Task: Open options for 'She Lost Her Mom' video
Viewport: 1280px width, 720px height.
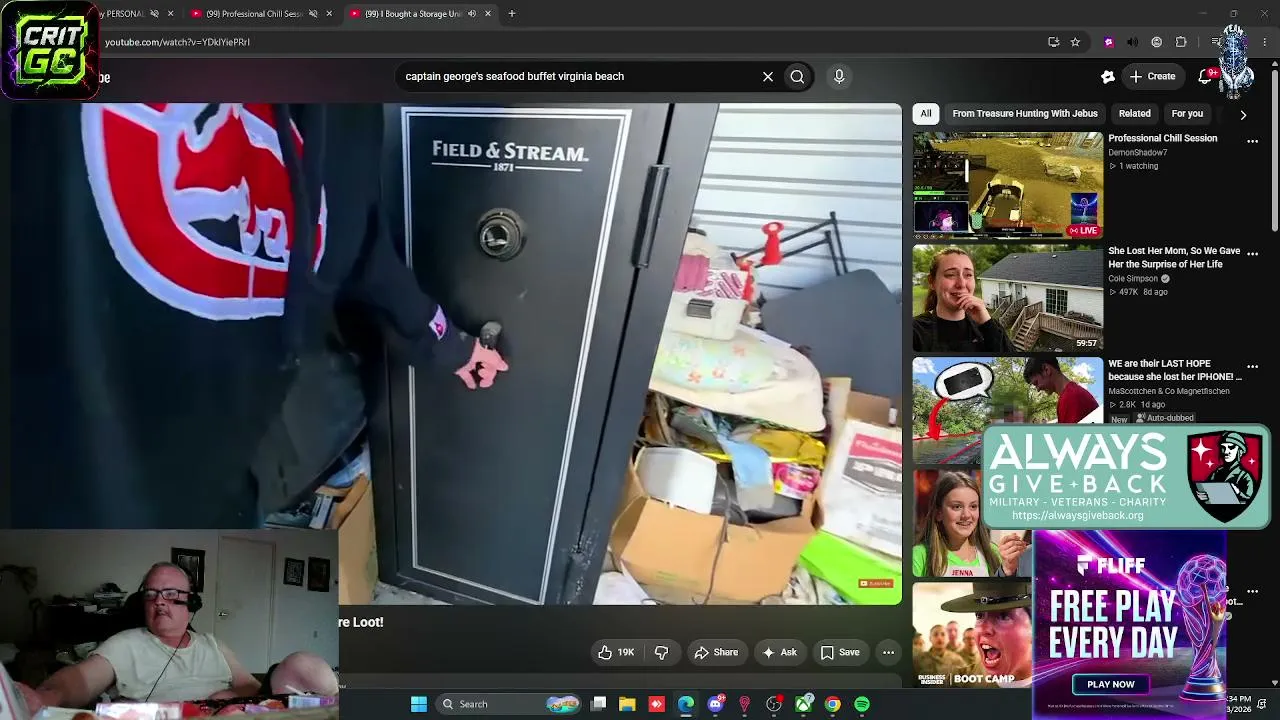Action: point(1252,255)
